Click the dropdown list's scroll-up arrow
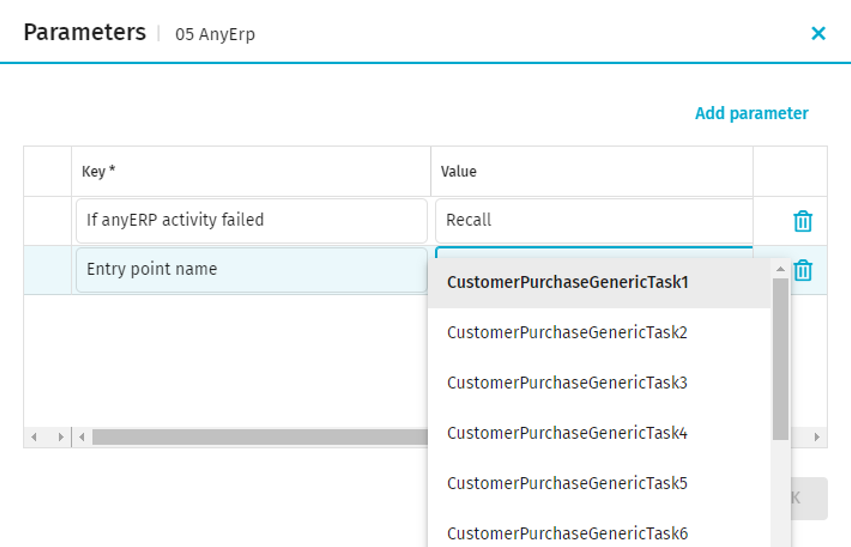Screen dimensions: 851x547 pyautogui.click(x=780, y=268)
